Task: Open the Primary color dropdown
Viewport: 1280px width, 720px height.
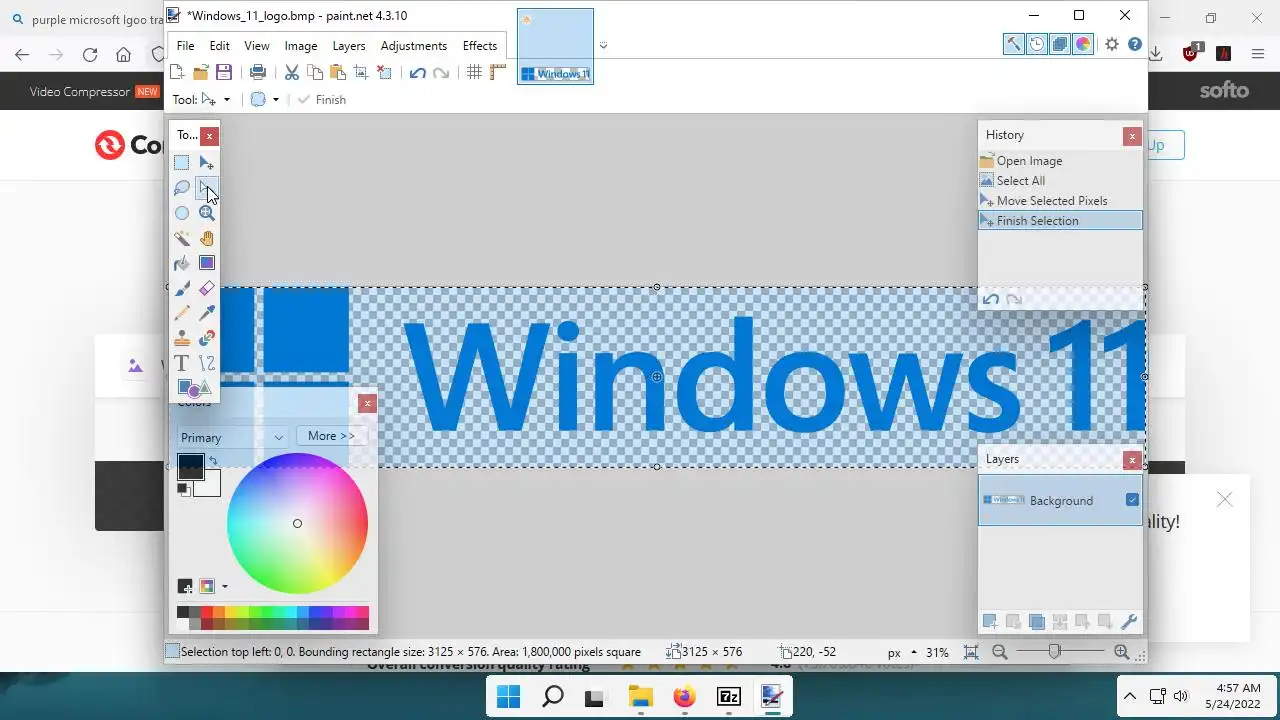Action: pos(233,437)
